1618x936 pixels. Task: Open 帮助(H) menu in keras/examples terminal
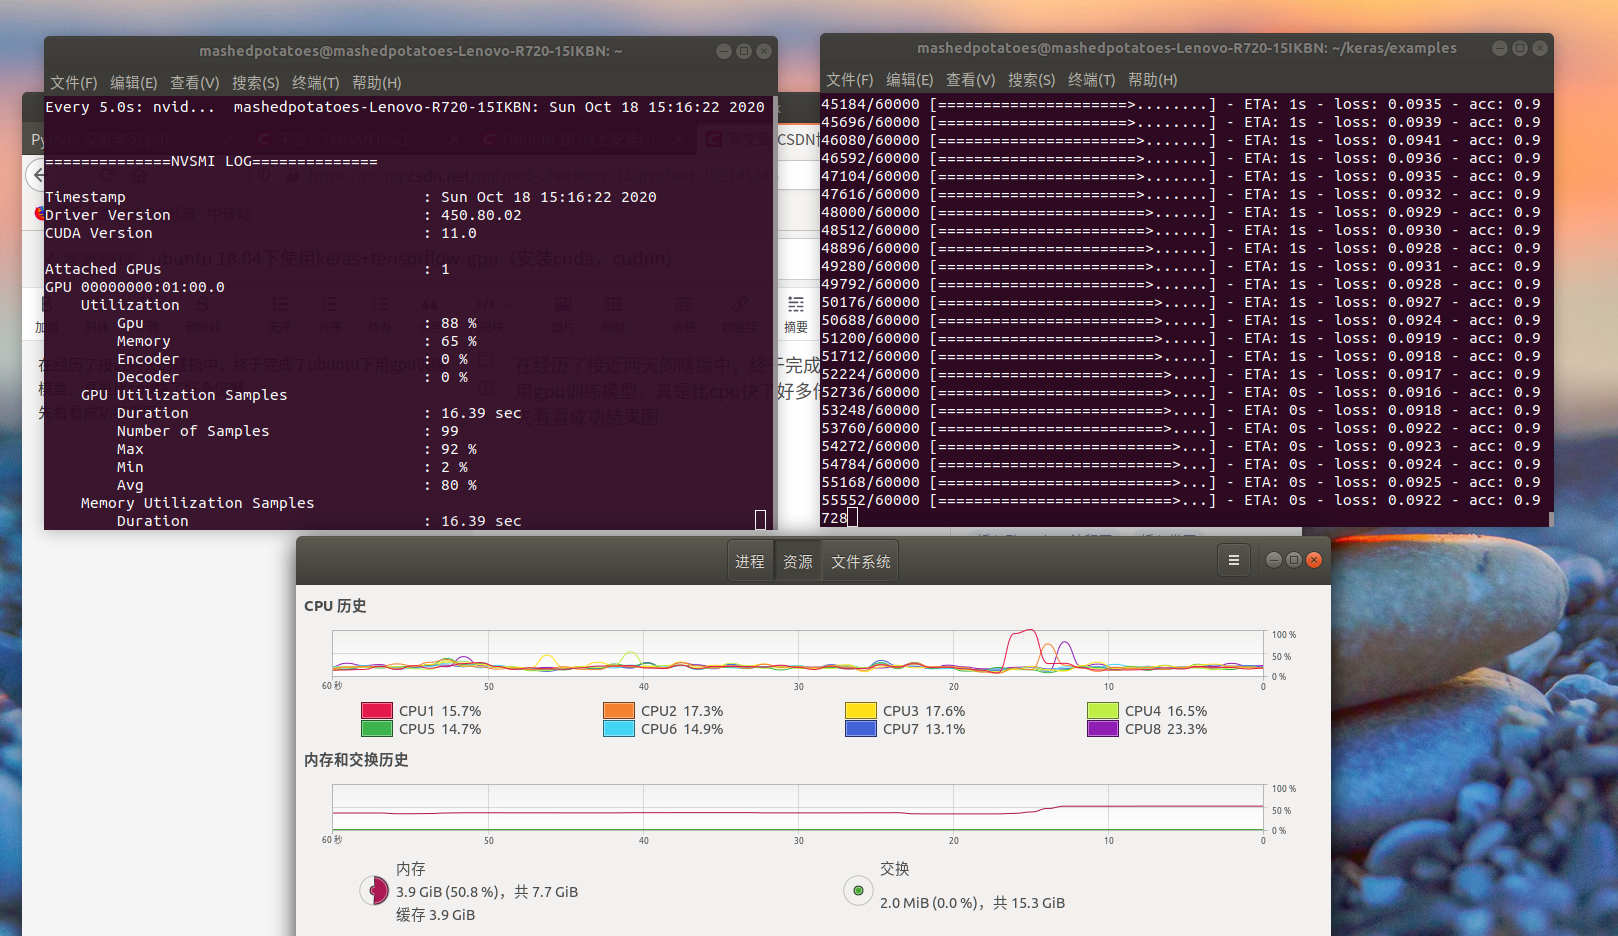click(x=1152, y=80)
